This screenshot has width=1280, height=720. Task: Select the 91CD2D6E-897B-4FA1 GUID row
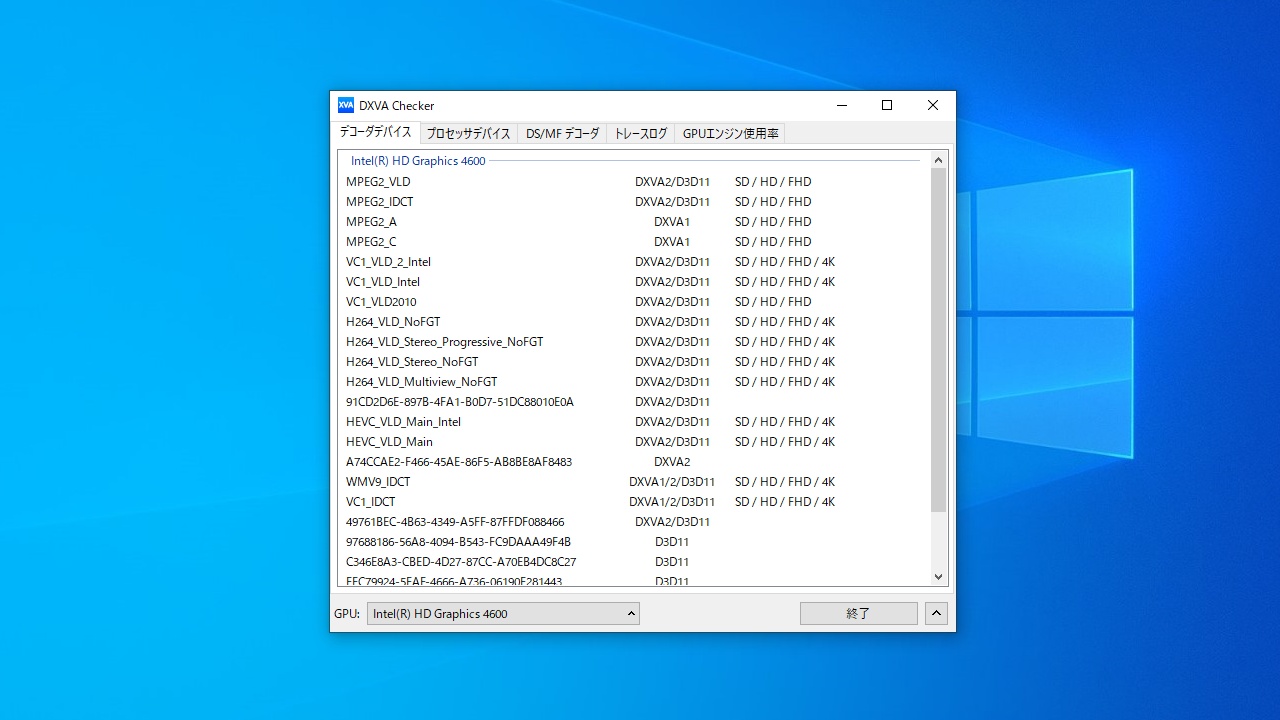pos(633,402)
